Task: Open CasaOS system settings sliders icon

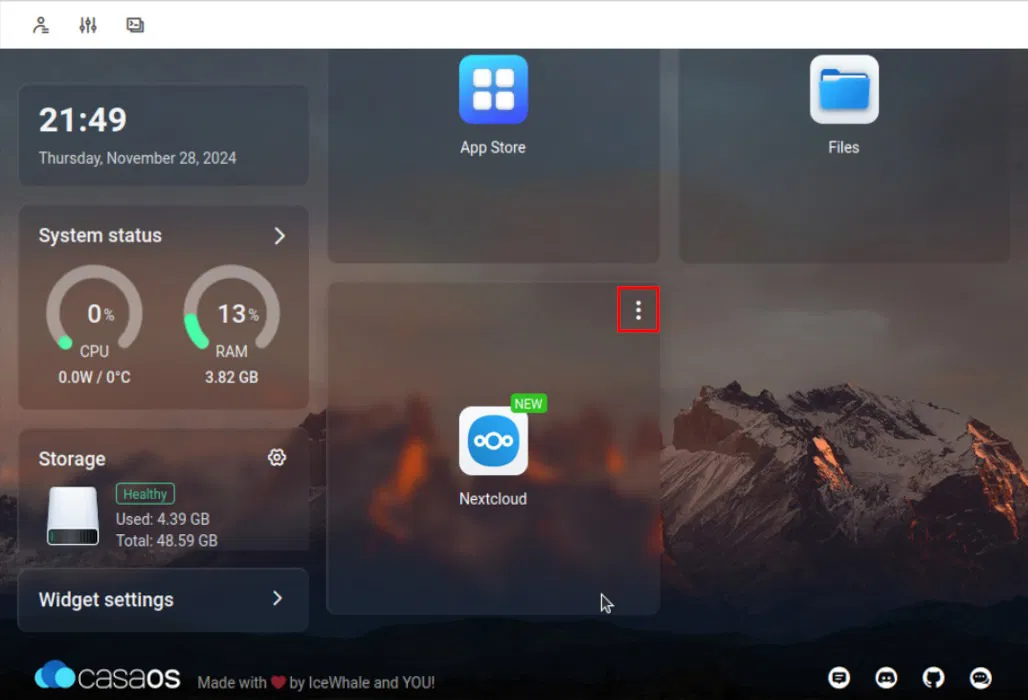Action: coord(87,24)
